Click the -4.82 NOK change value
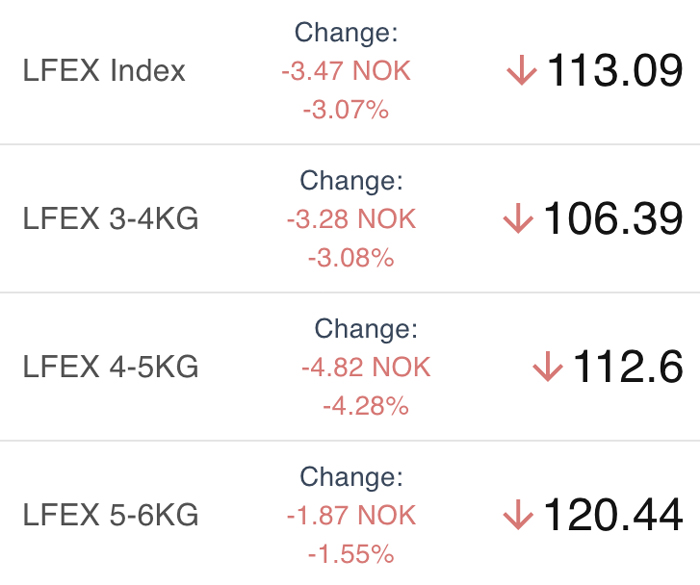700x585 pixels. pyautogui.click(x=366, y=367)
